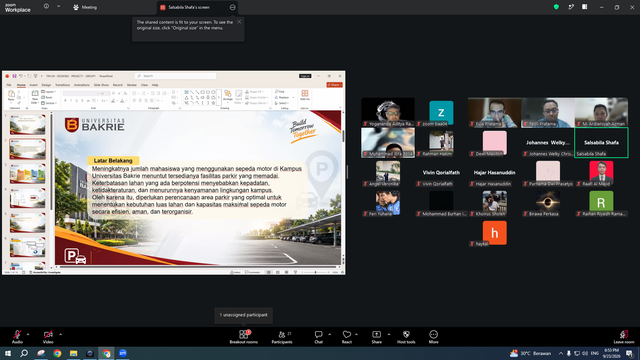Click Raihan Riyadh's green R avatar
The height and width of the screenshot is (360, 640).
coord(601,201)
